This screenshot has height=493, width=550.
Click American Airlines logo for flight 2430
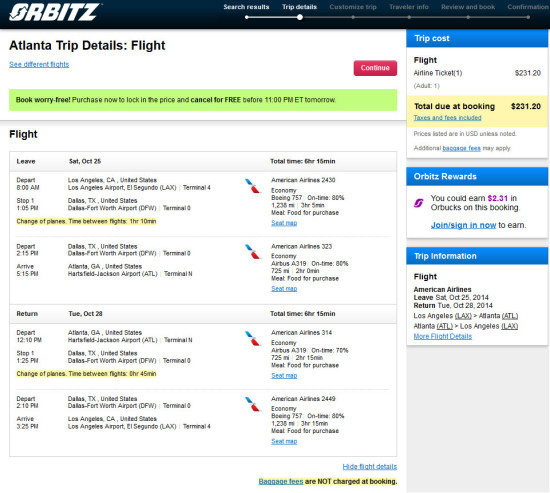(x=253, y=186)
